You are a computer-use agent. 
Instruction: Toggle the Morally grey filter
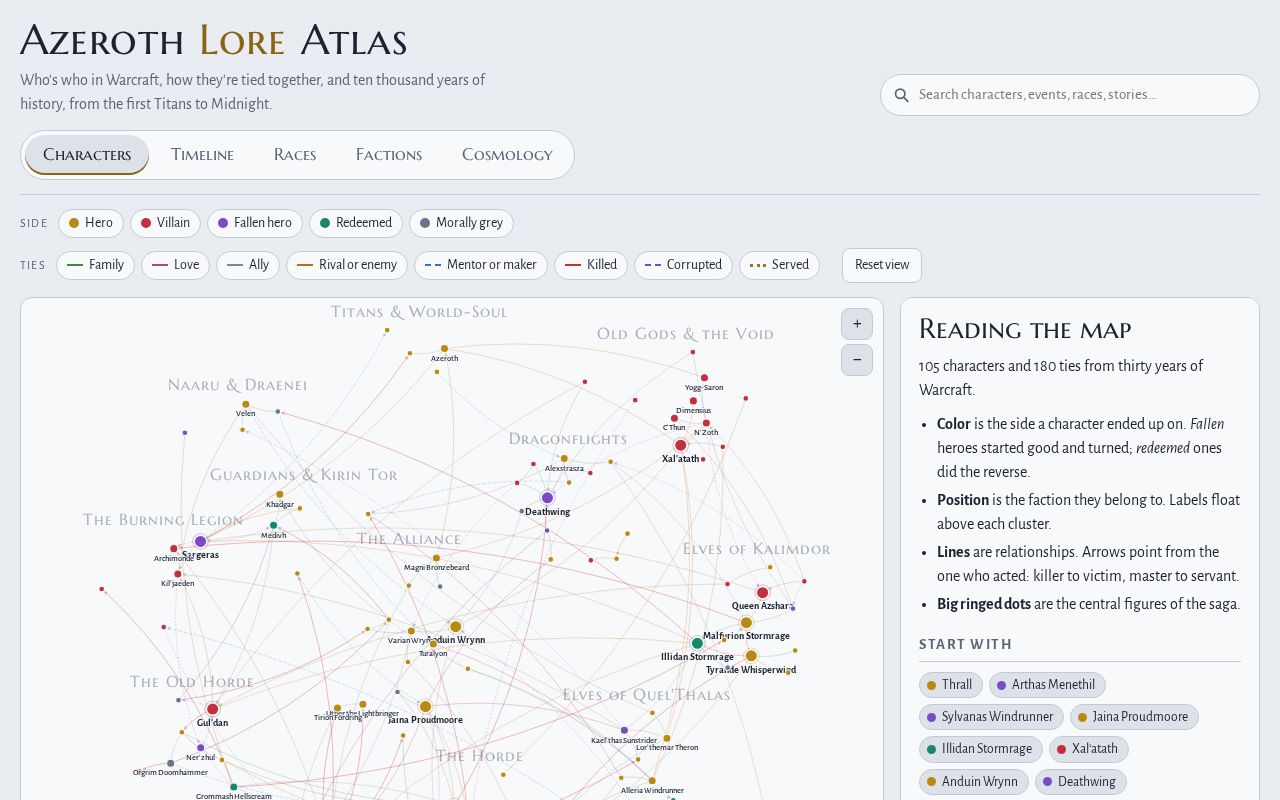coord(461,223)
